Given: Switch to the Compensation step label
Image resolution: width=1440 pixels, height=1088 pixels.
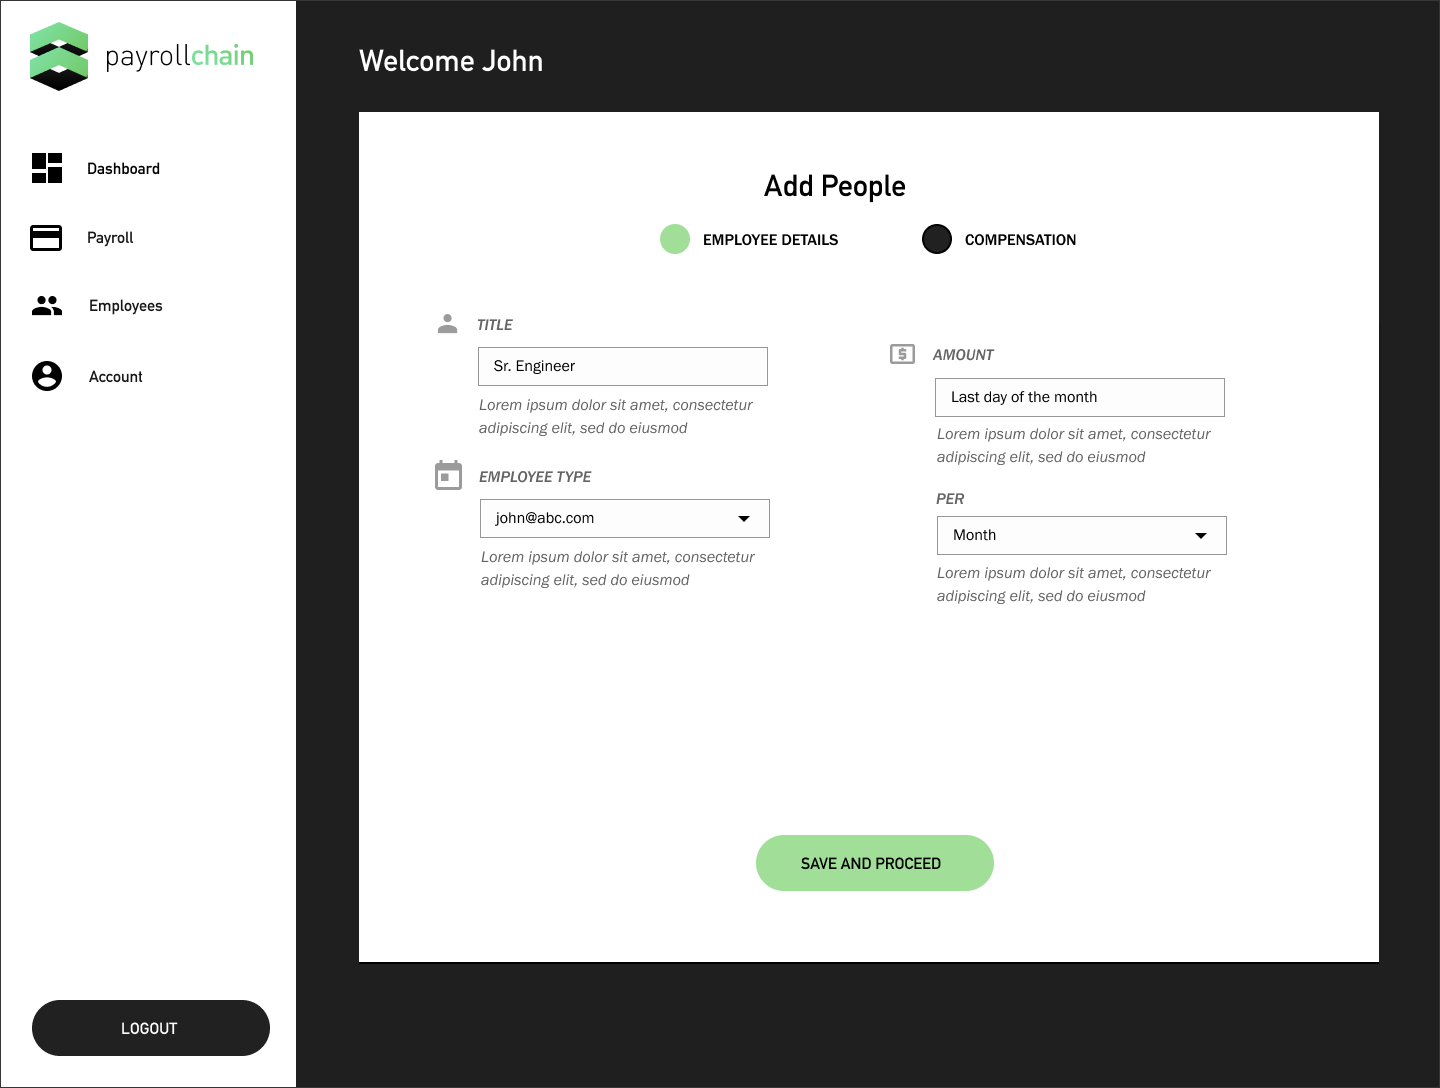Looking at the screenshot, I should [1020, 240].
